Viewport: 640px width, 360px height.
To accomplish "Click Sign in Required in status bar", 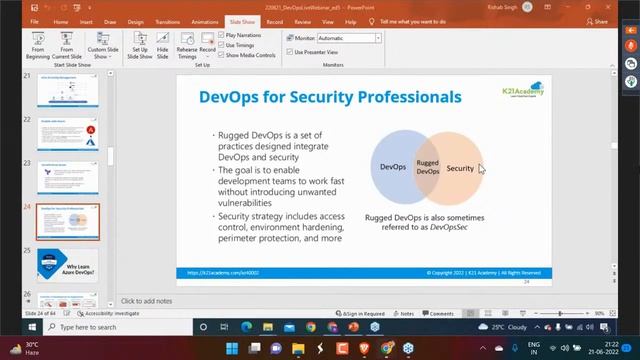I will coord(360,313).
